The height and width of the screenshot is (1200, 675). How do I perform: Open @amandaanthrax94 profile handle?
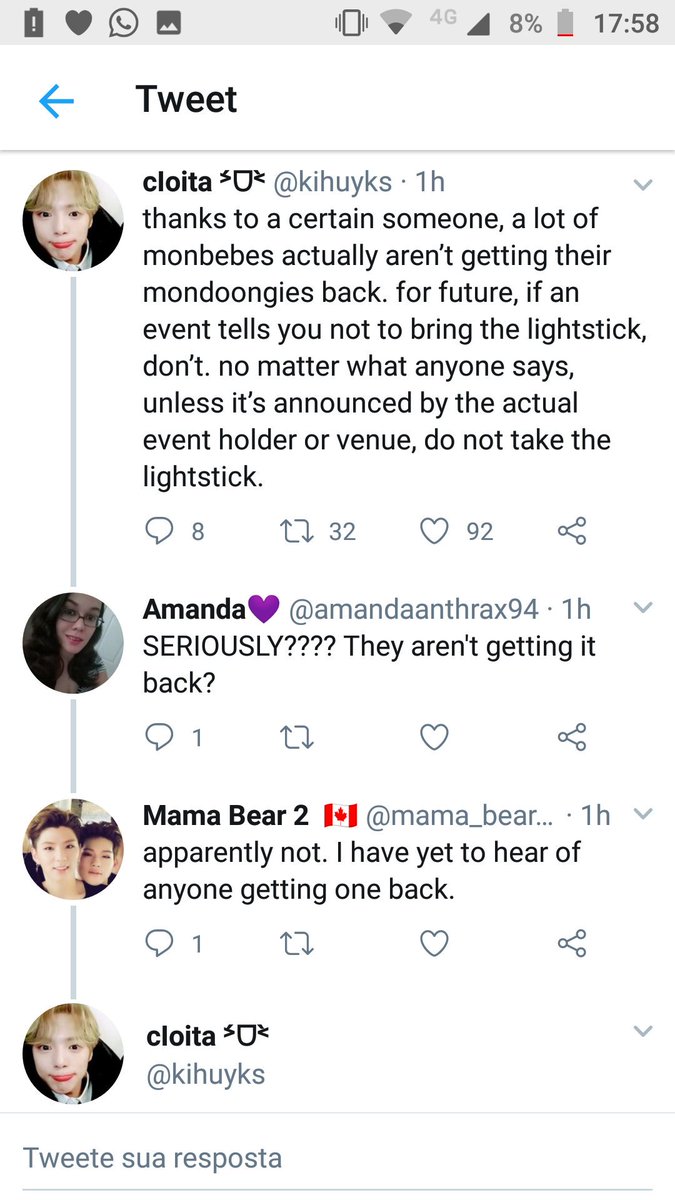click(x=413, y=608)
